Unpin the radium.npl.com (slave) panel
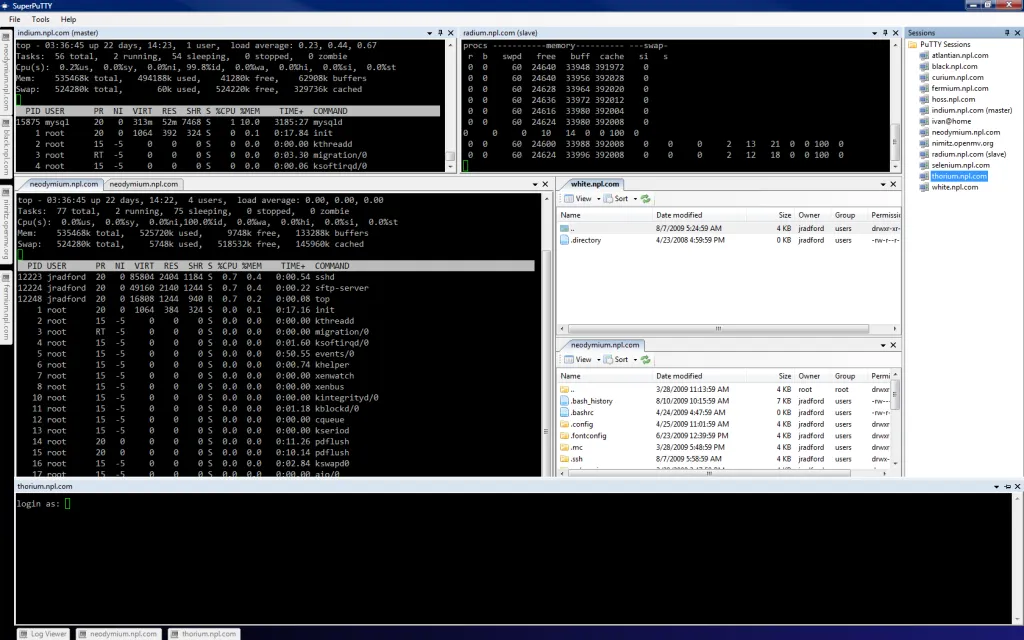Image resolution: width=1024 pixels, height=640 pixels. tap(884, 32)
